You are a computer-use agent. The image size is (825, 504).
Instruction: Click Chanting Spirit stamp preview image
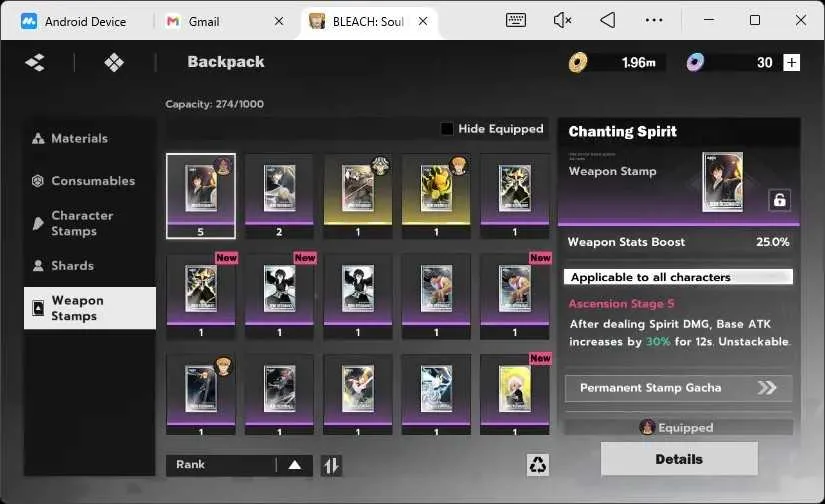pyautogui.click(x=723, y=182)
